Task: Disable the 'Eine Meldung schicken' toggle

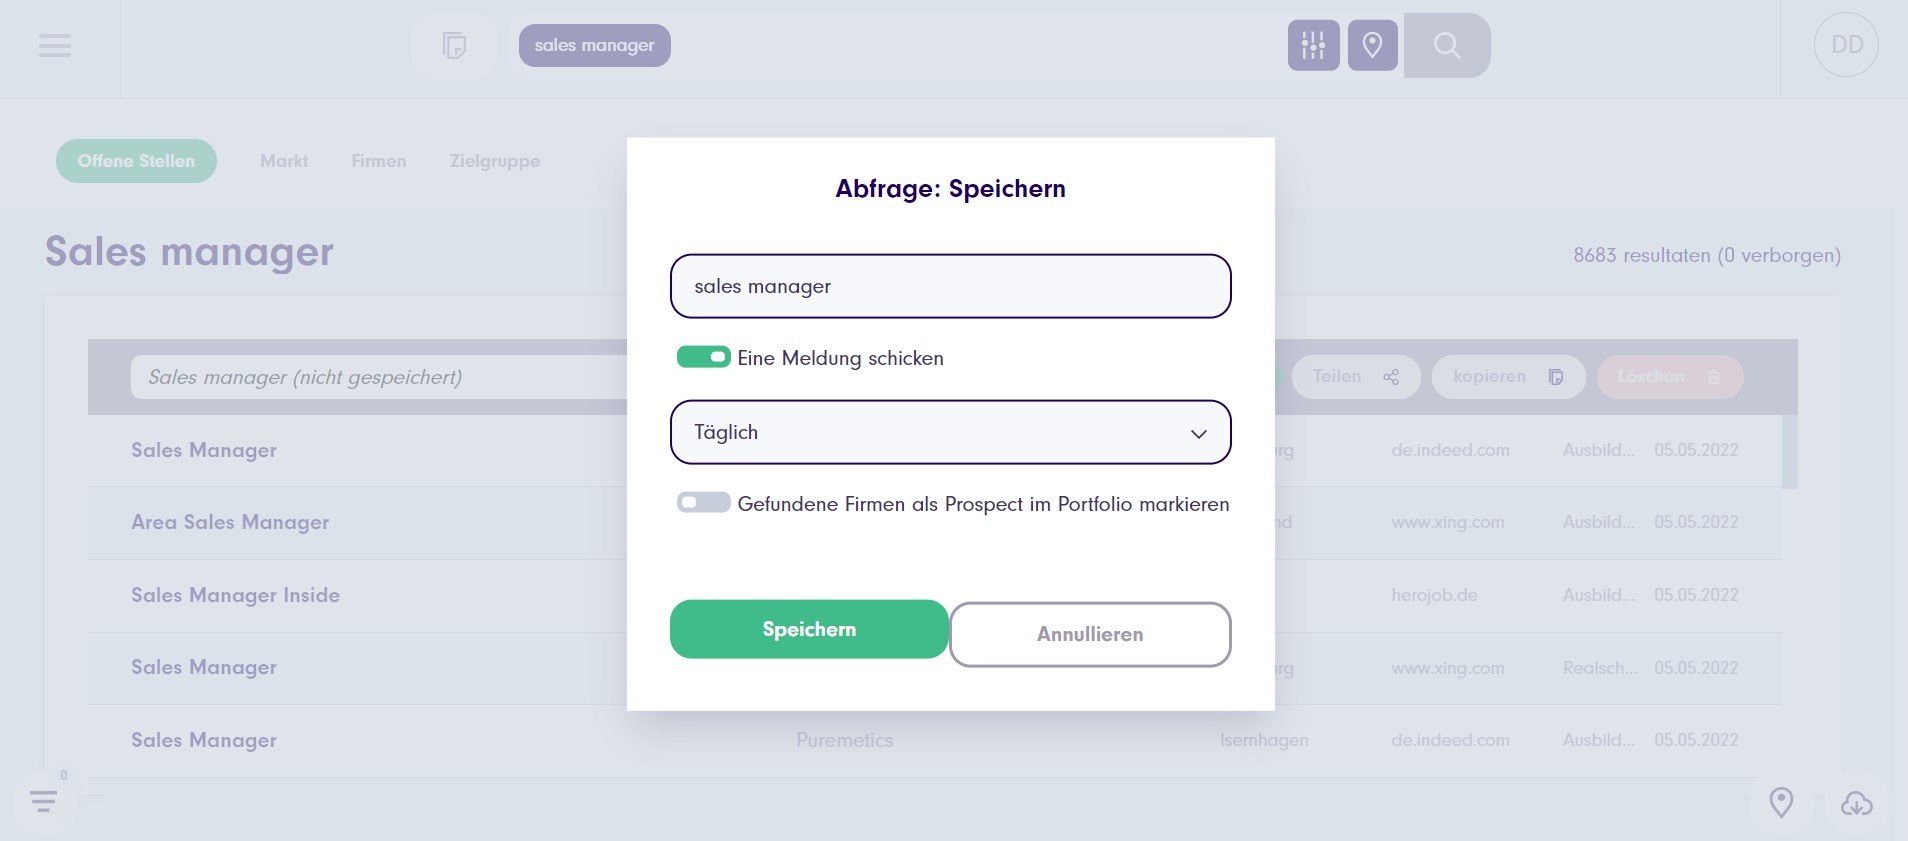Action: pos(703,357)
